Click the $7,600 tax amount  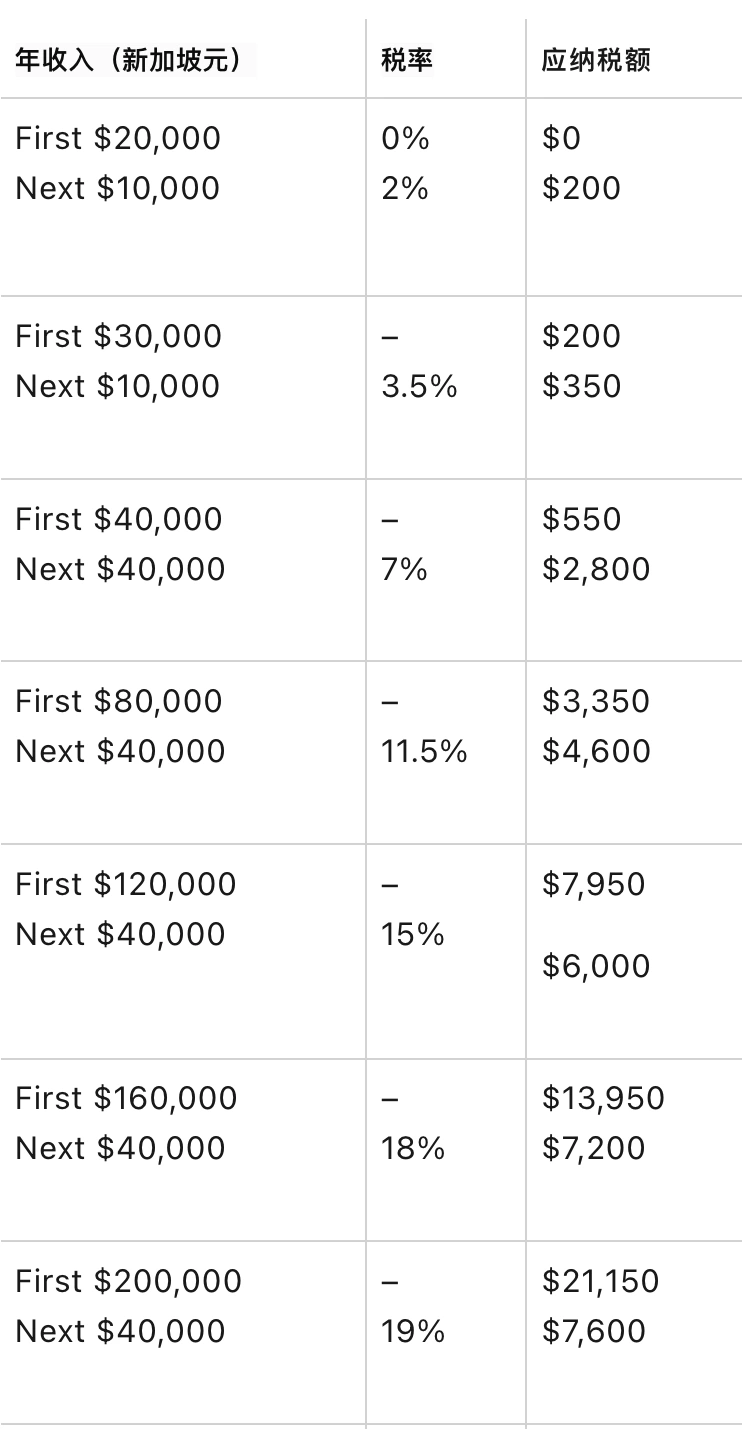pos(594,1331)
